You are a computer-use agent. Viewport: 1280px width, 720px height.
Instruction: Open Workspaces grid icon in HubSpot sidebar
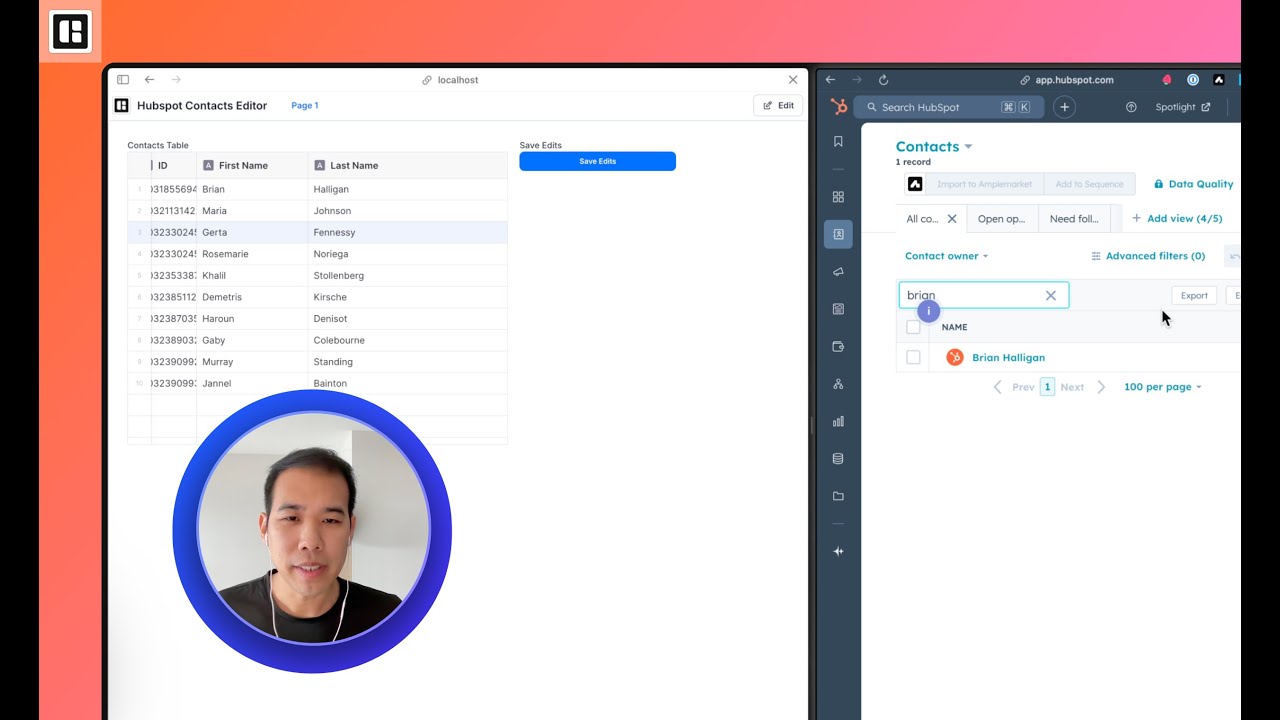click(838, 197)
